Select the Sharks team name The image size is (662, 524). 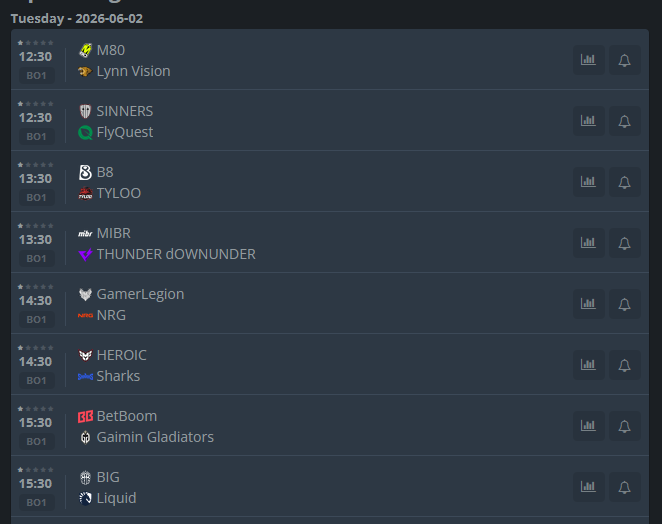118,376
